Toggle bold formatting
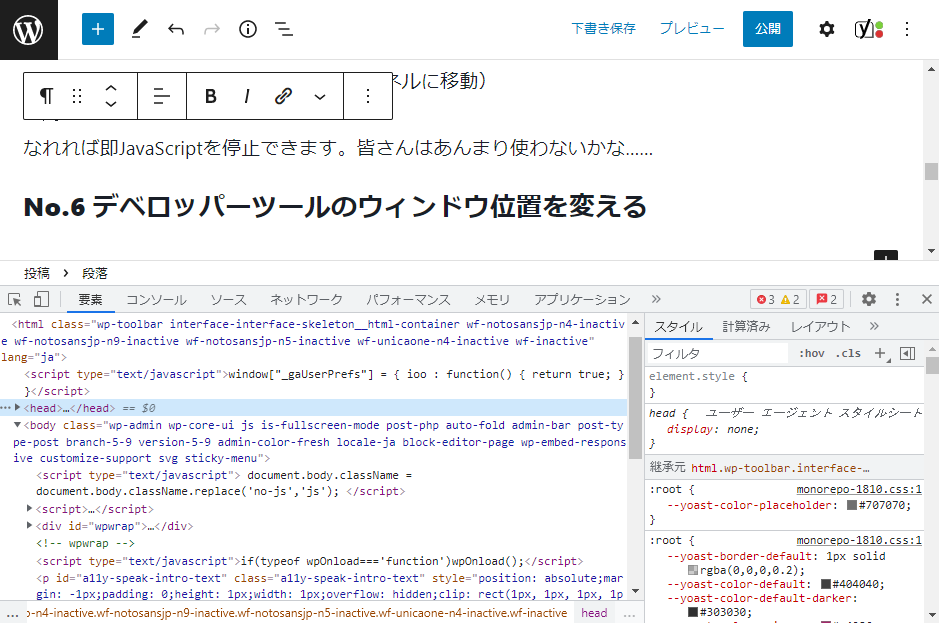Screen dimensions: 939x623 (210, 96)
